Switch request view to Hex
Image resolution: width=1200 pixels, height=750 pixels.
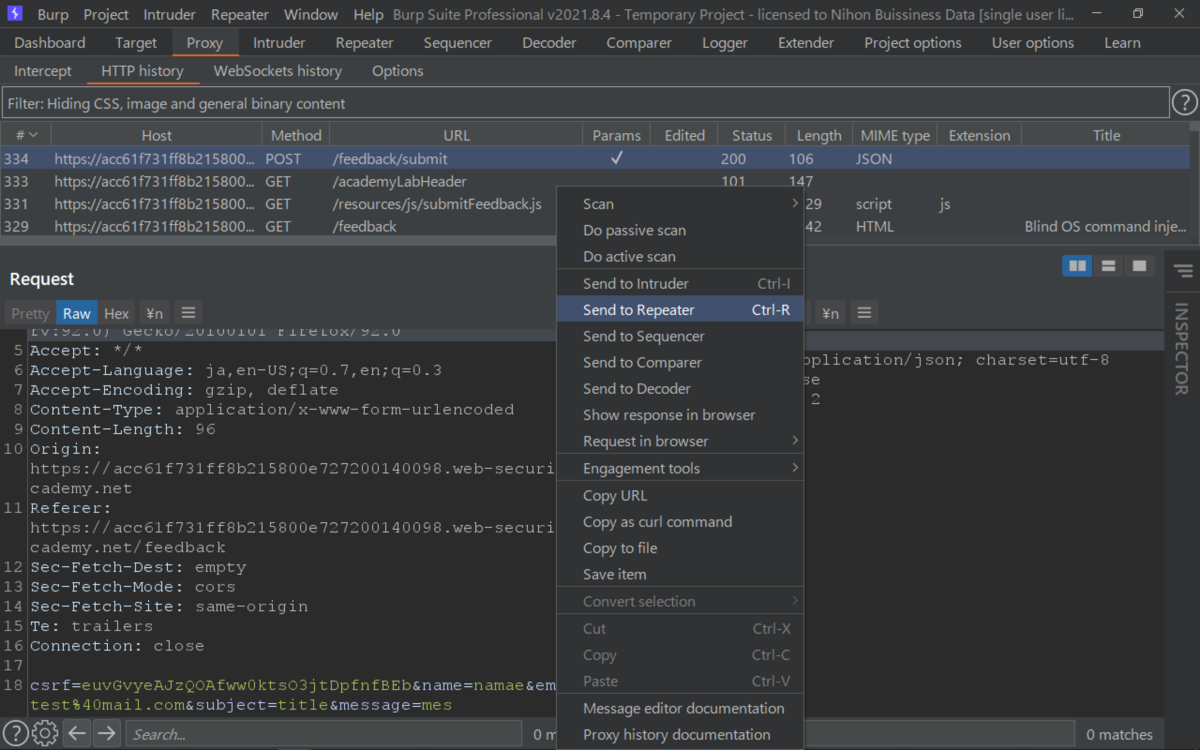[117, 313]
